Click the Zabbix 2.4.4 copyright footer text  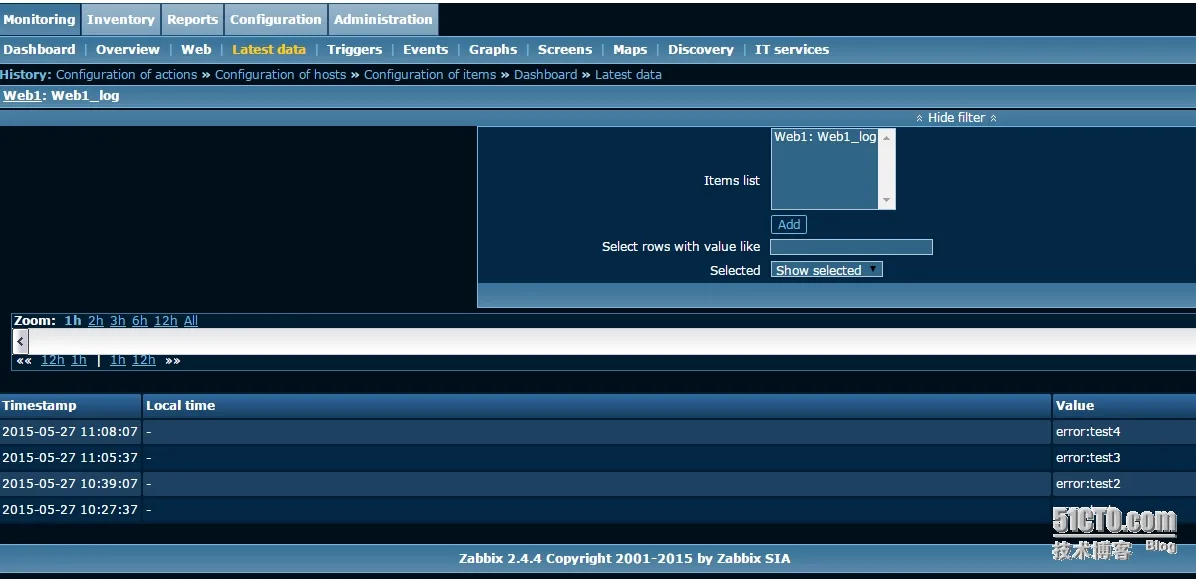(625, 558)
